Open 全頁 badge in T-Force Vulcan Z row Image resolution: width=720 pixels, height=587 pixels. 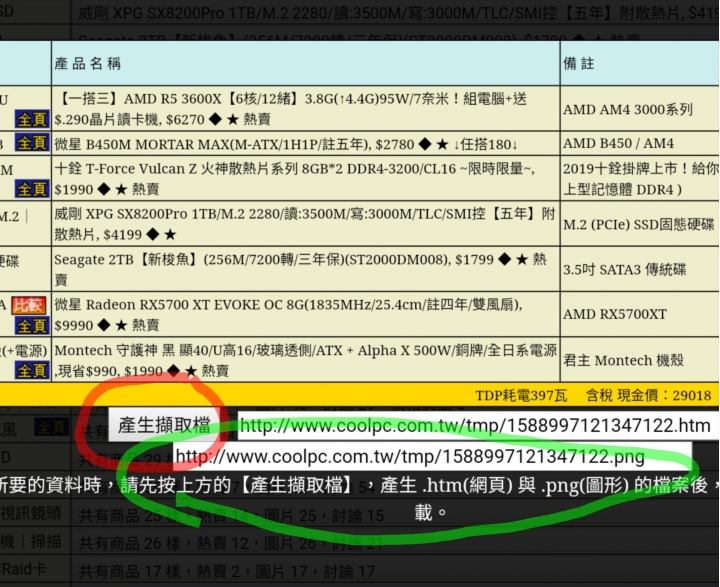32,189
